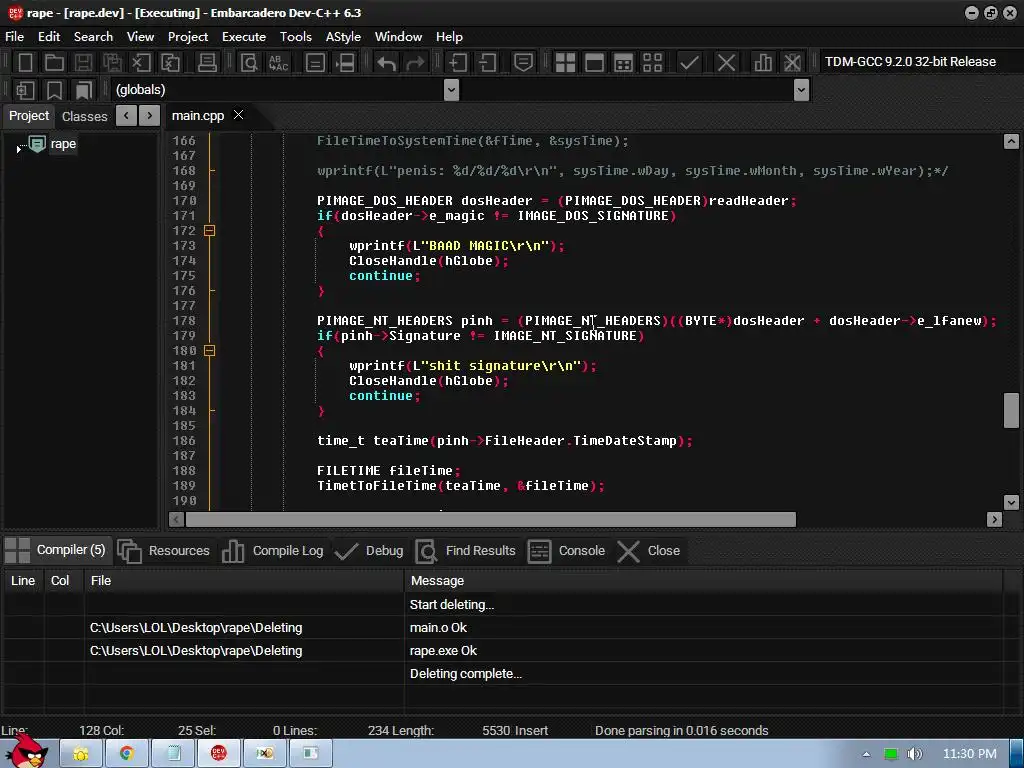Click the Go to bookmark icon
This screenshot has width=1024, height=768.
click(x=84, y=89)
